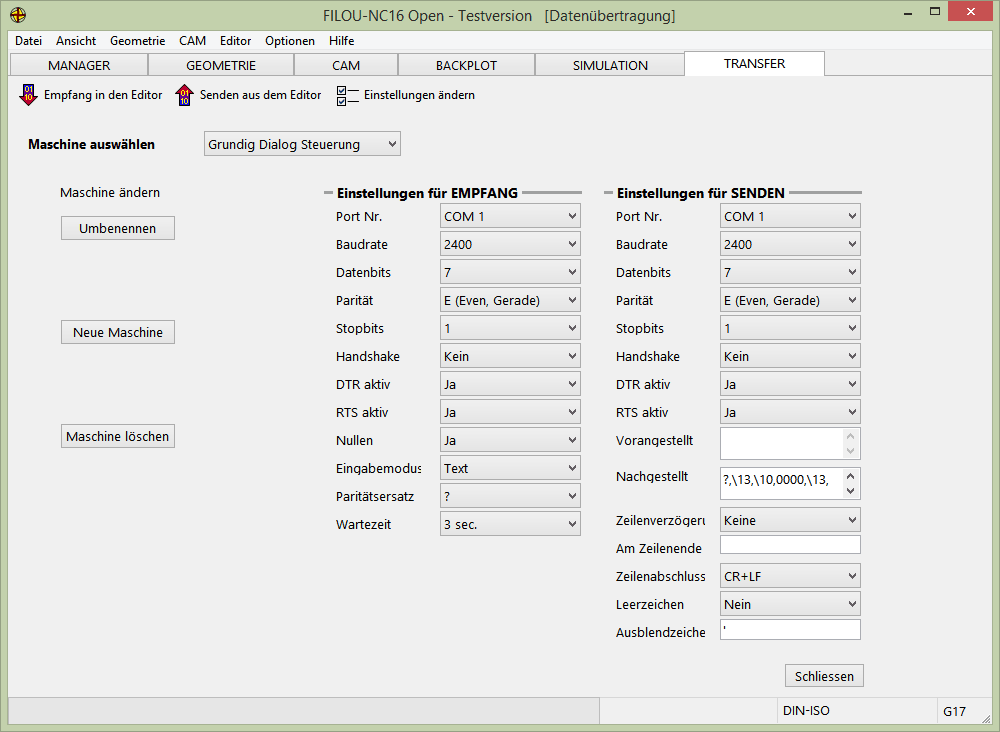Open SENDEN Baudrate dropdown

(790, 244)
